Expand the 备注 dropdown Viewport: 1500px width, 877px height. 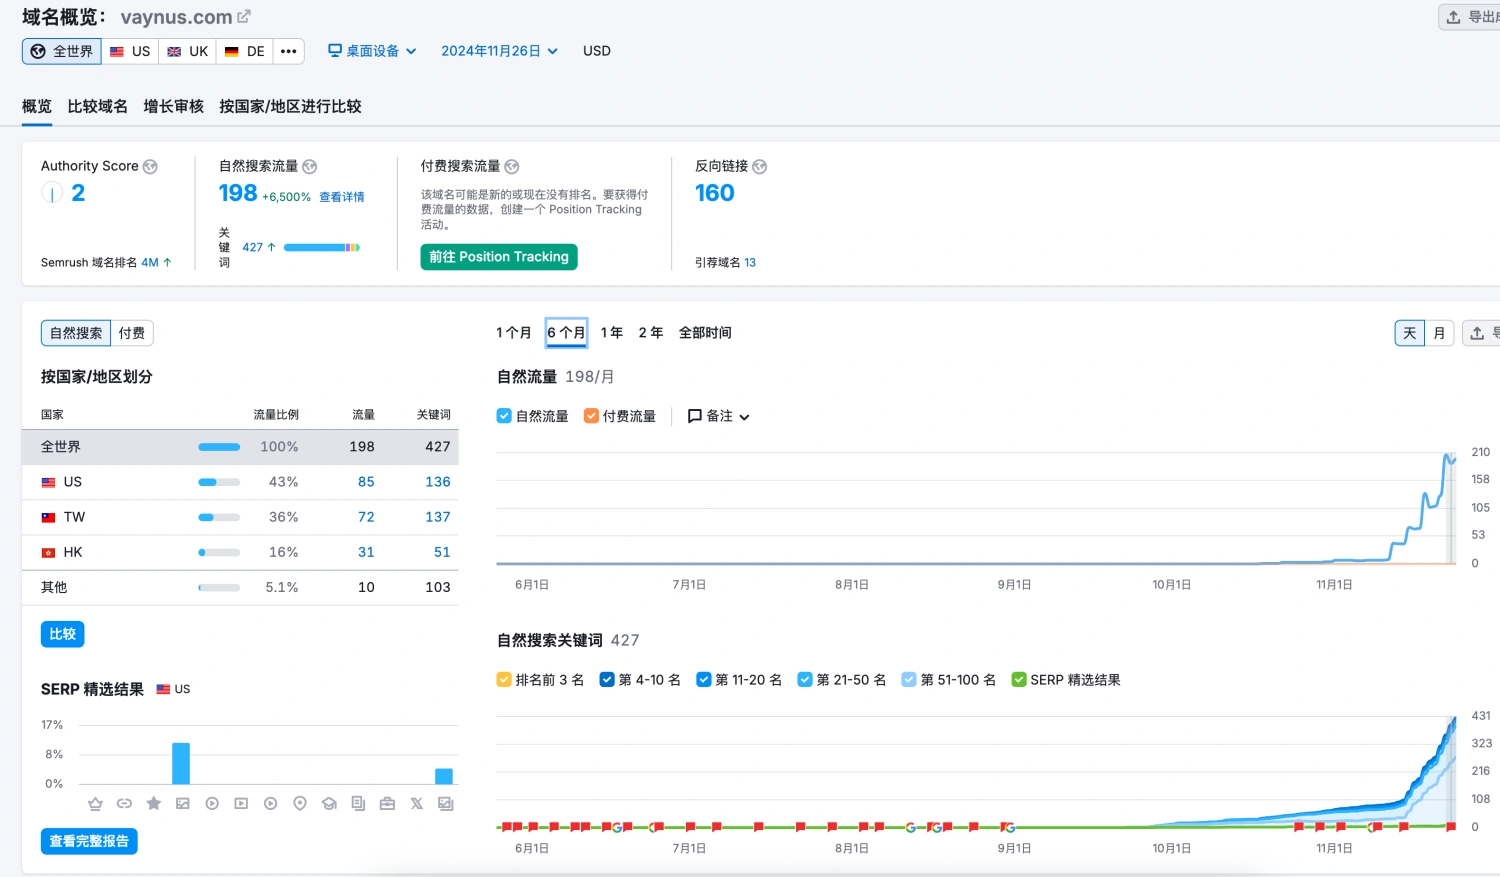point(718,416)
